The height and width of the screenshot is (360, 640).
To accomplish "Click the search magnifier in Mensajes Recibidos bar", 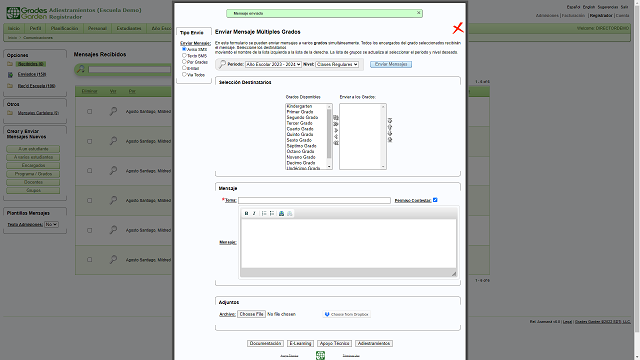I will [81, 69].
